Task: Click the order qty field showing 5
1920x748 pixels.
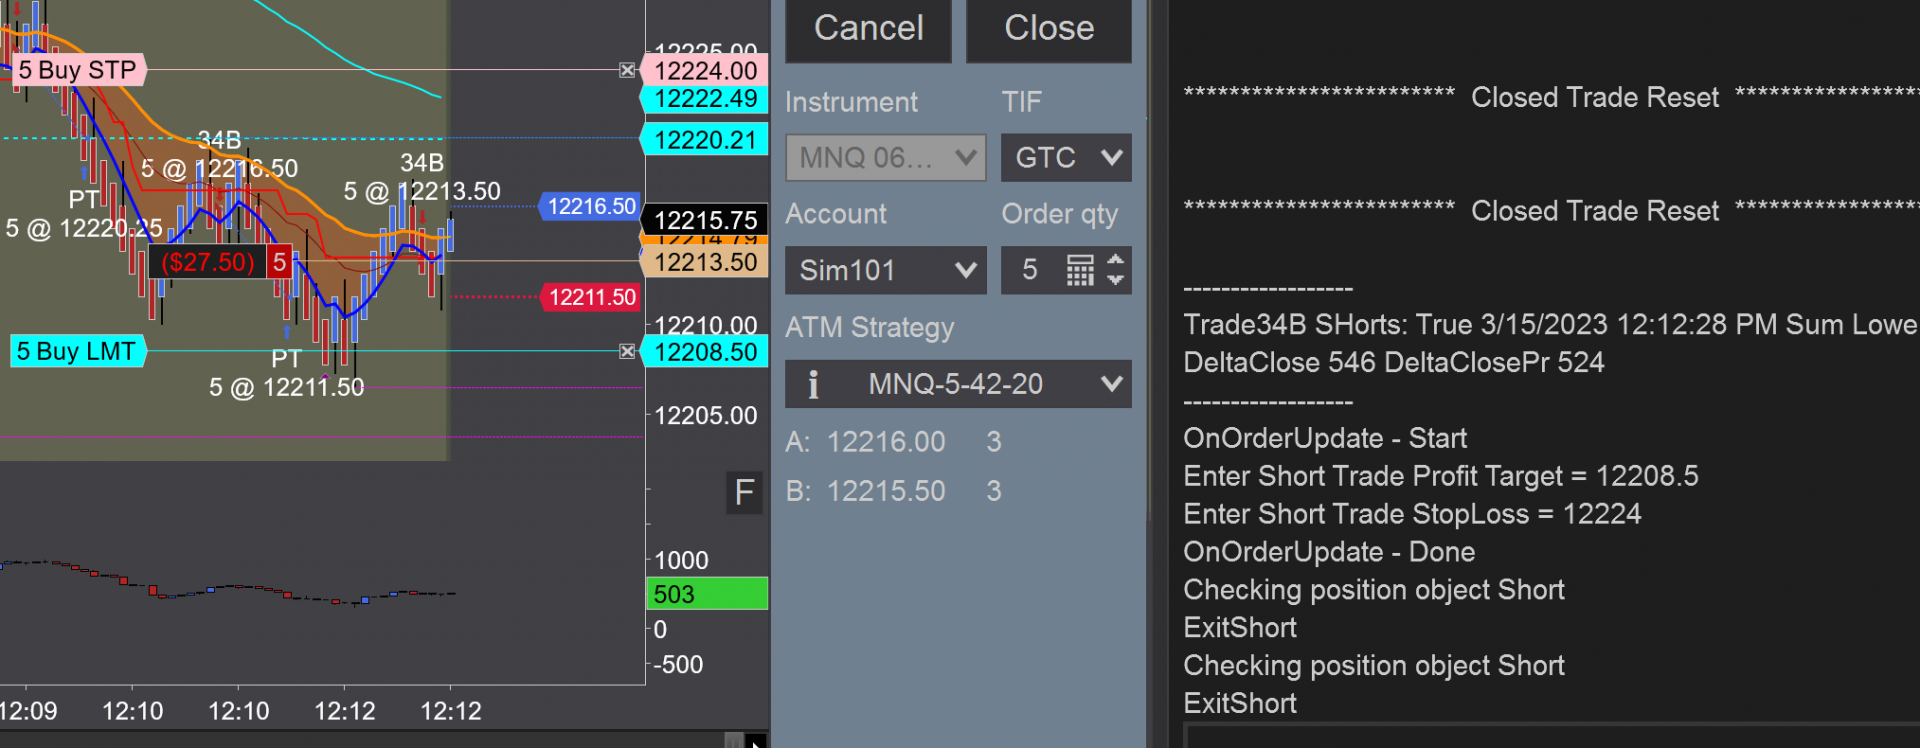Action: (1030, 270)
